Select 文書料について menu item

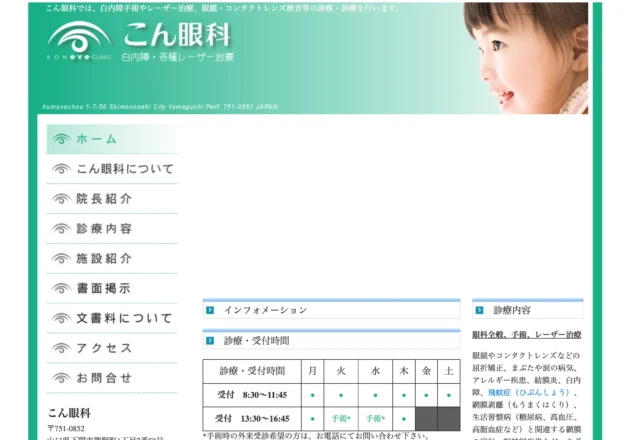(x=112, y=318)
